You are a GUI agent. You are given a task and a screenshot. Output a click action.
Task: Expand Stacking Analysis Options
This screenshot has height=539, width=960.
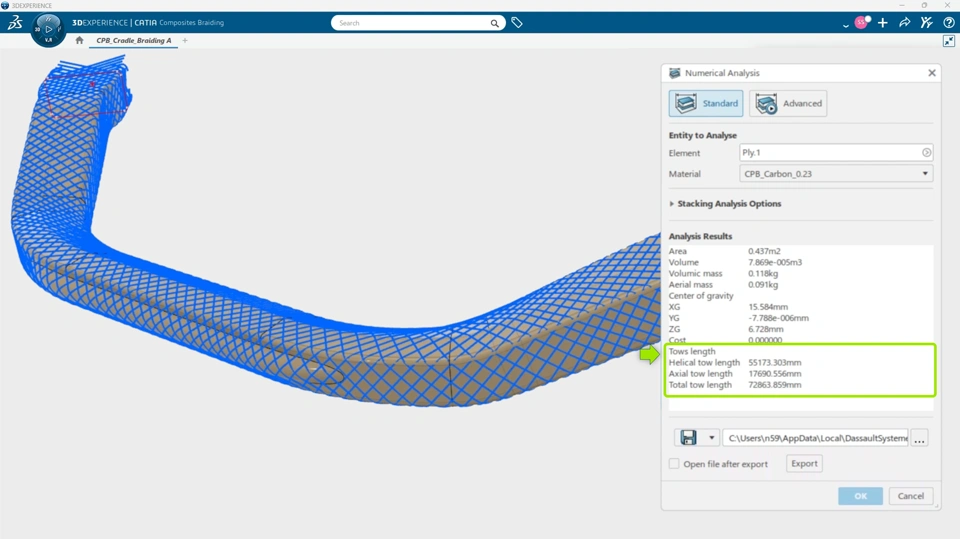pyautogui.click(x=725, y=204)
